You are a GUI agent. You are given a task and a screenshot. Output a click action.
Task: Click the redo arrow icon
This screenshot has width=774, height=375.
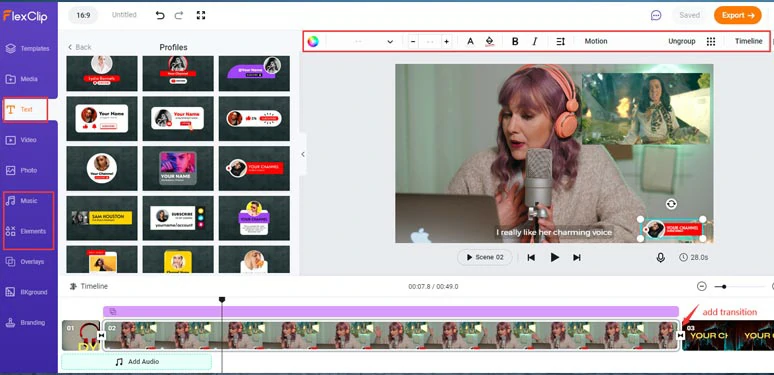179,15
